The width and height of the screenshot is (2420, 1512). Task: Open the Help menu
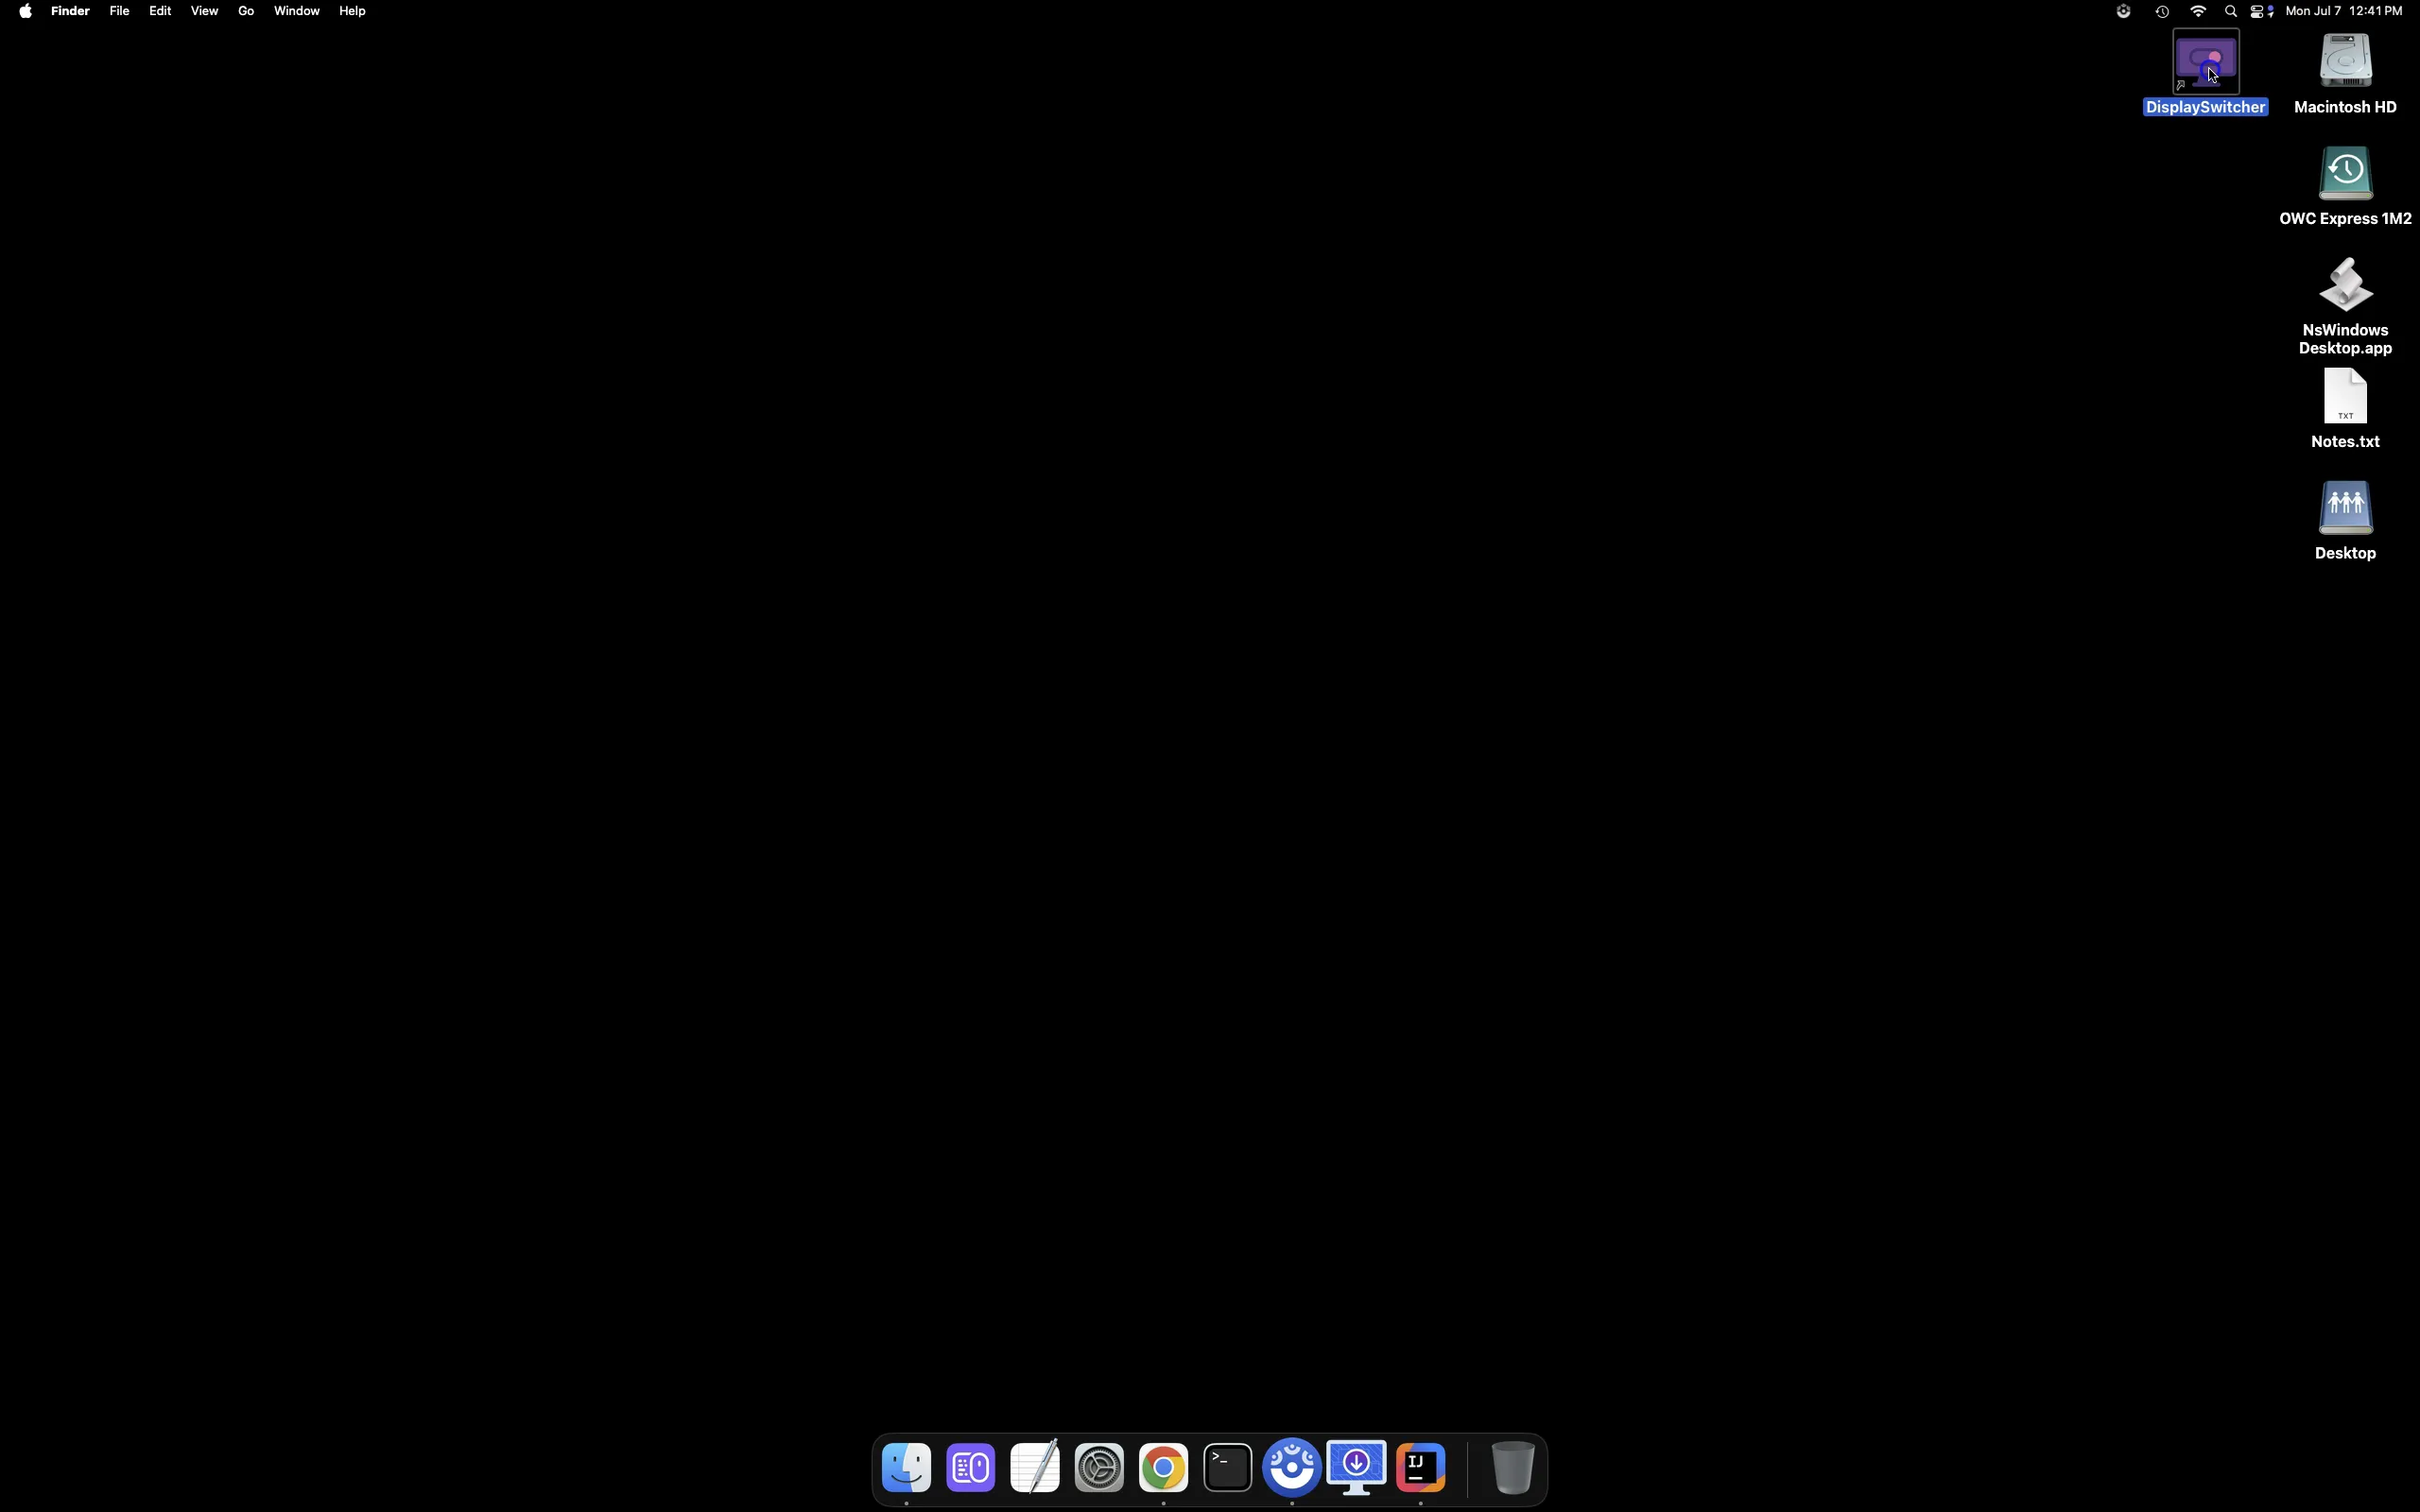coord(354,11)
